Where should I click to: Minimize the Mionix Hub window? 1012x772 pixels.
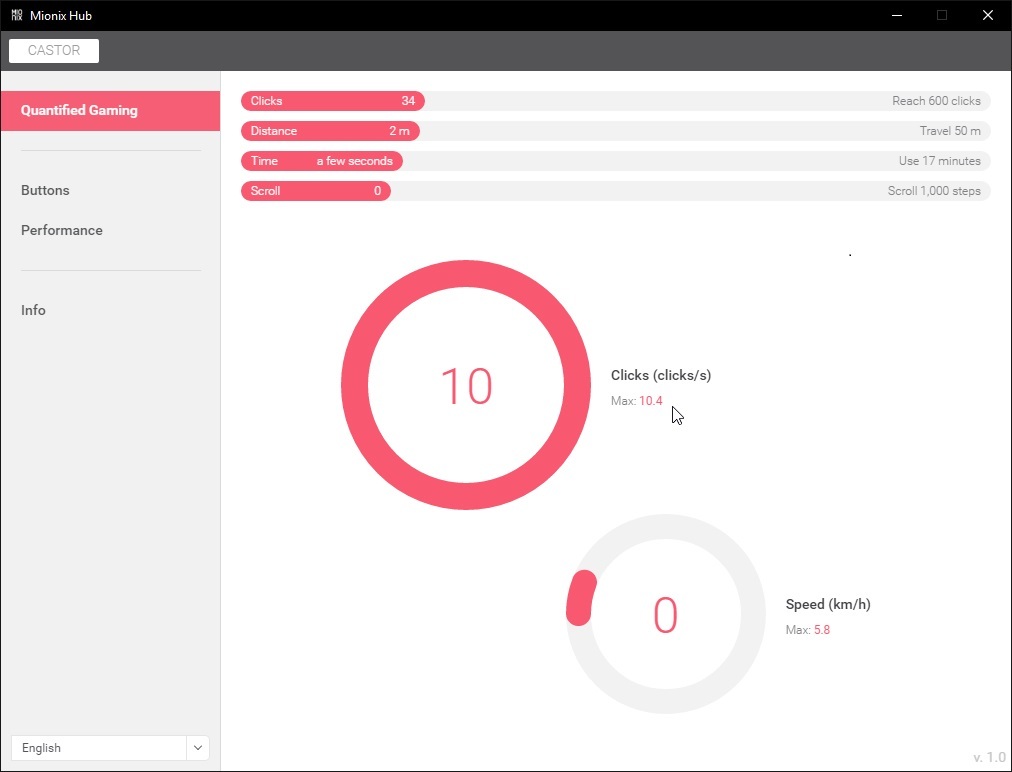(x=896, y=15)
